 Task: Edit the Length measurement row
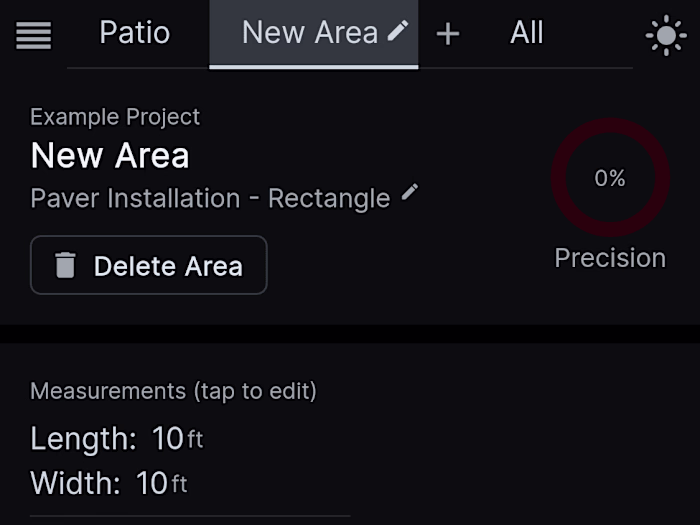point(117,438)
